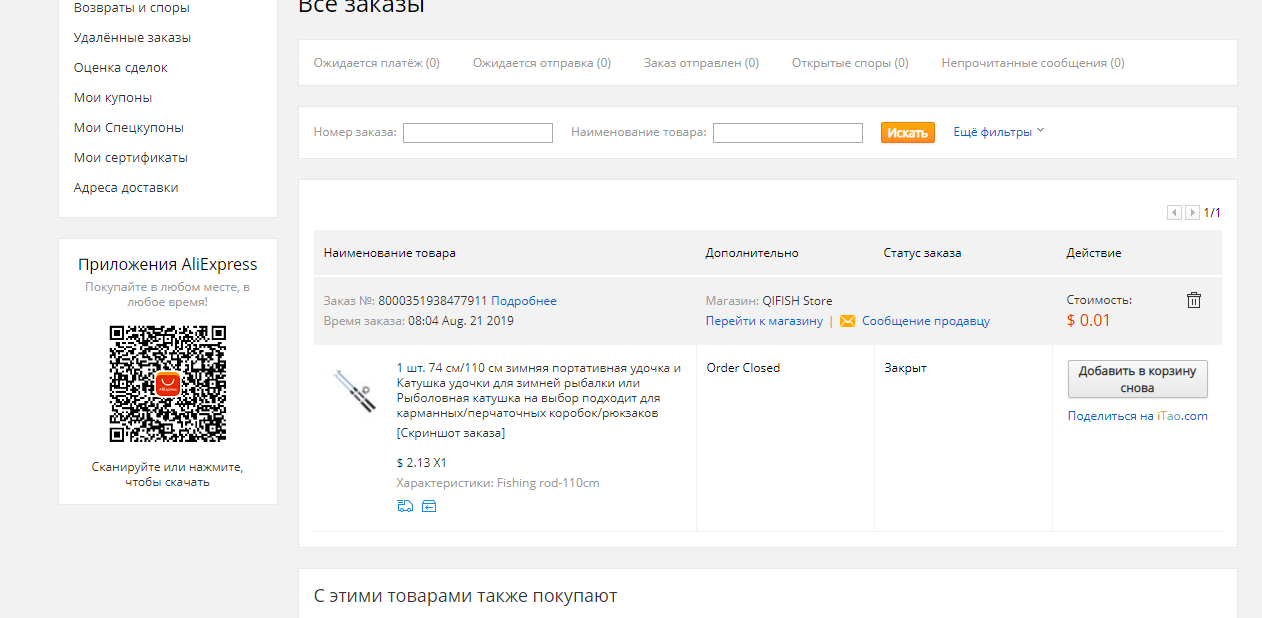Viewport: 1262px width, 618px height.
Task: Click "Добавить в корзину снова" button
Action: pos(1138,379)
